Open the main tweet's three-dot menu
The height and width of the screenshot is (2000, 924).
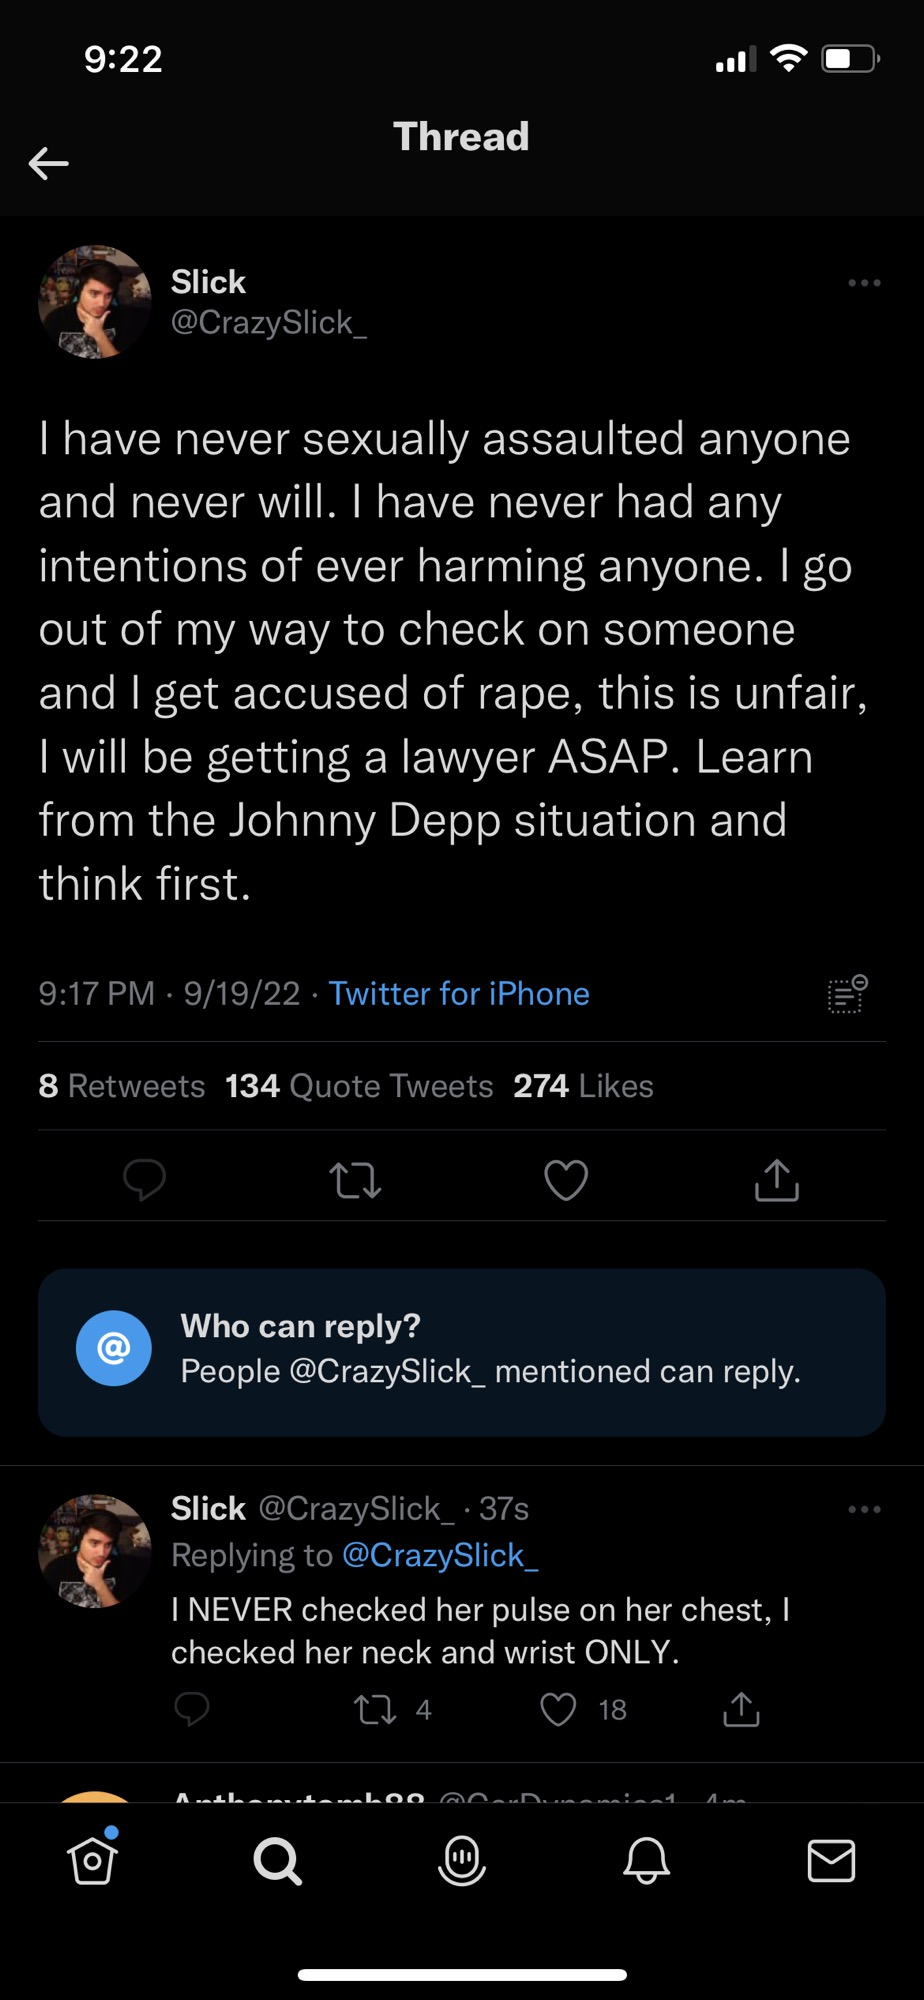[x=864, y=283]
